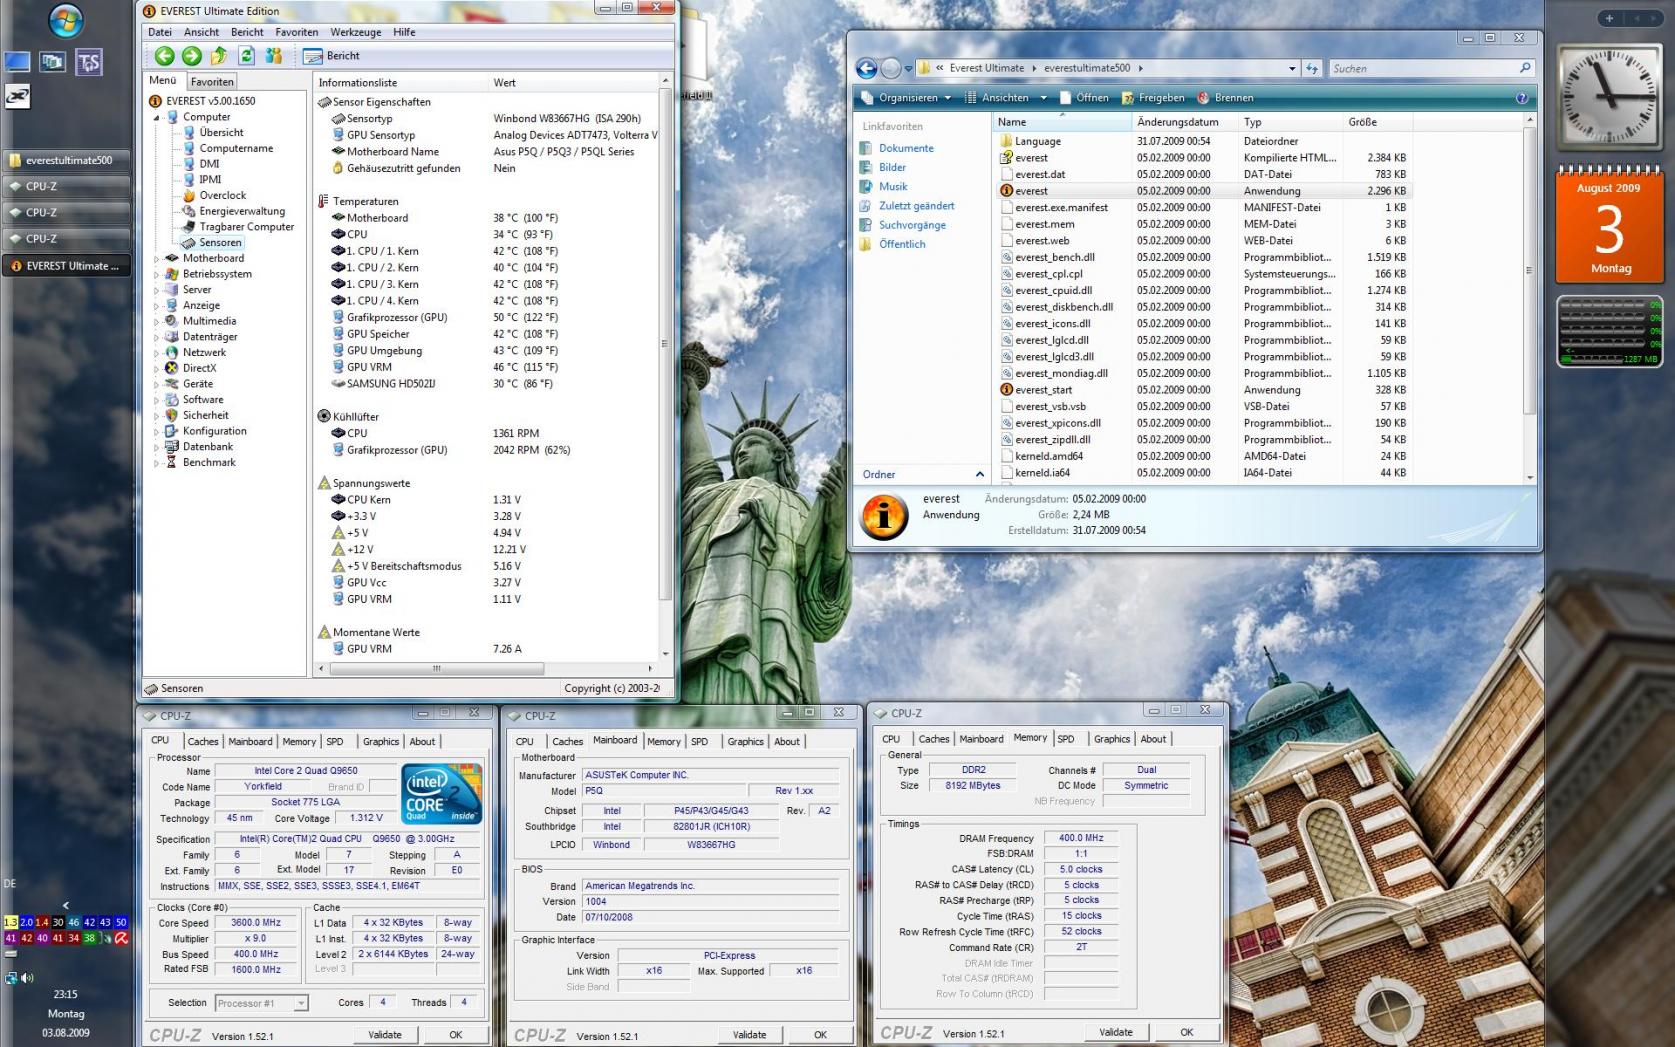
Task: Open the Explorer address bar history dropdown
Action: 1292,69
